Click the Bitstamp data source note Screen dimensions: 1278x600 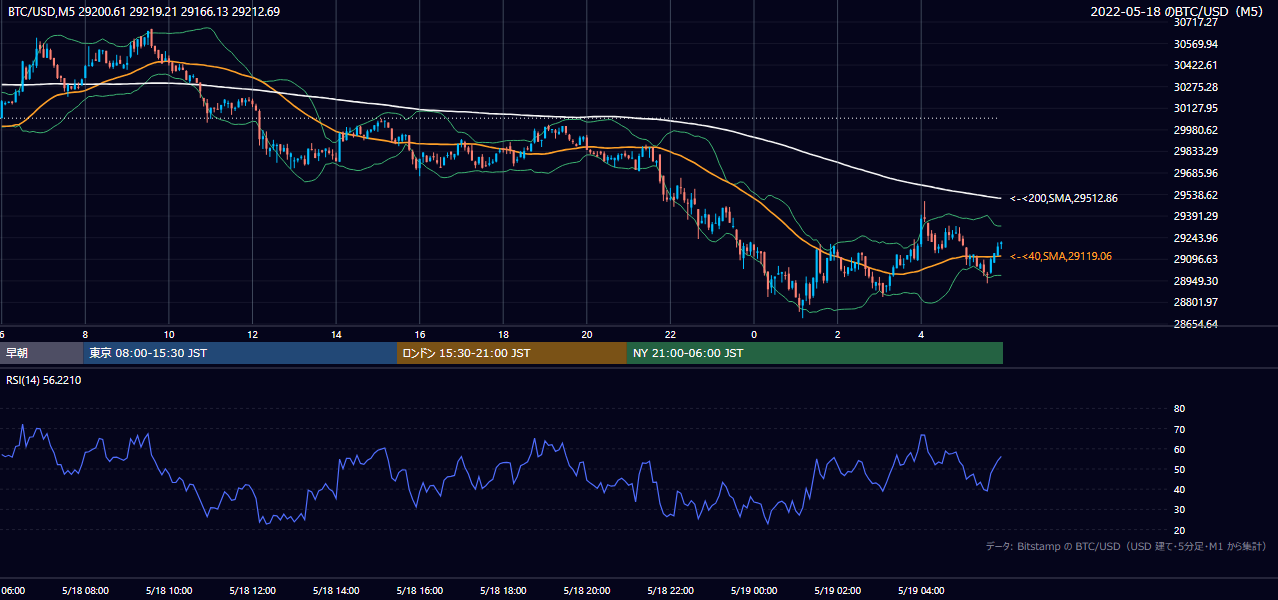(x=1126, y=546)
